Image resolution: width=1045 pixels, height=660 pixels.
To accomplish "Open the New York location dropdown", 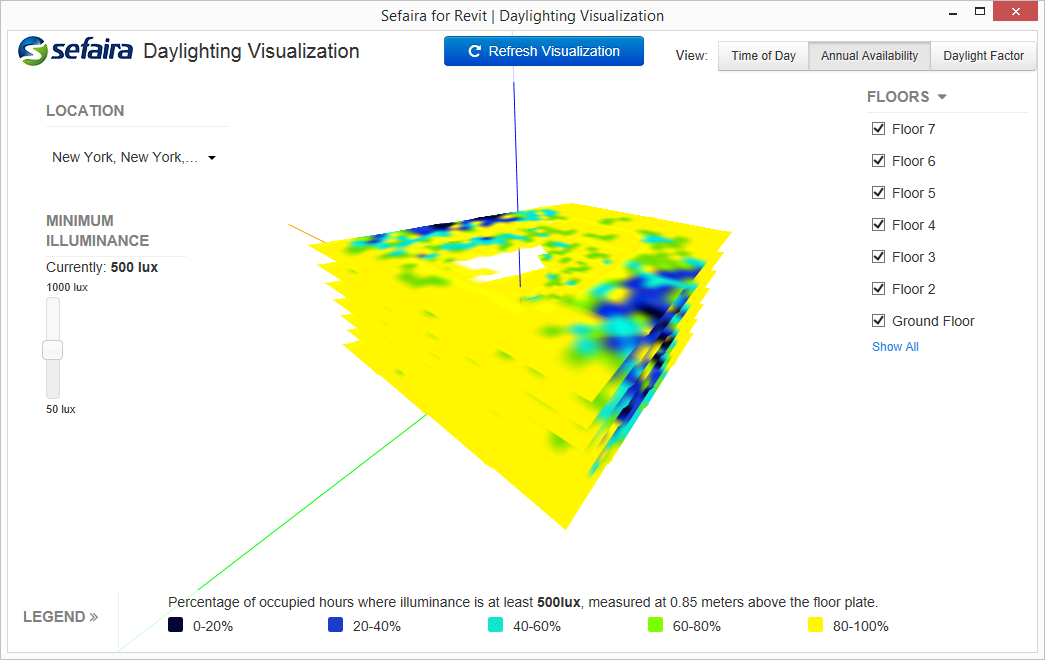I will pyautogui.click(x=134, y=158).
